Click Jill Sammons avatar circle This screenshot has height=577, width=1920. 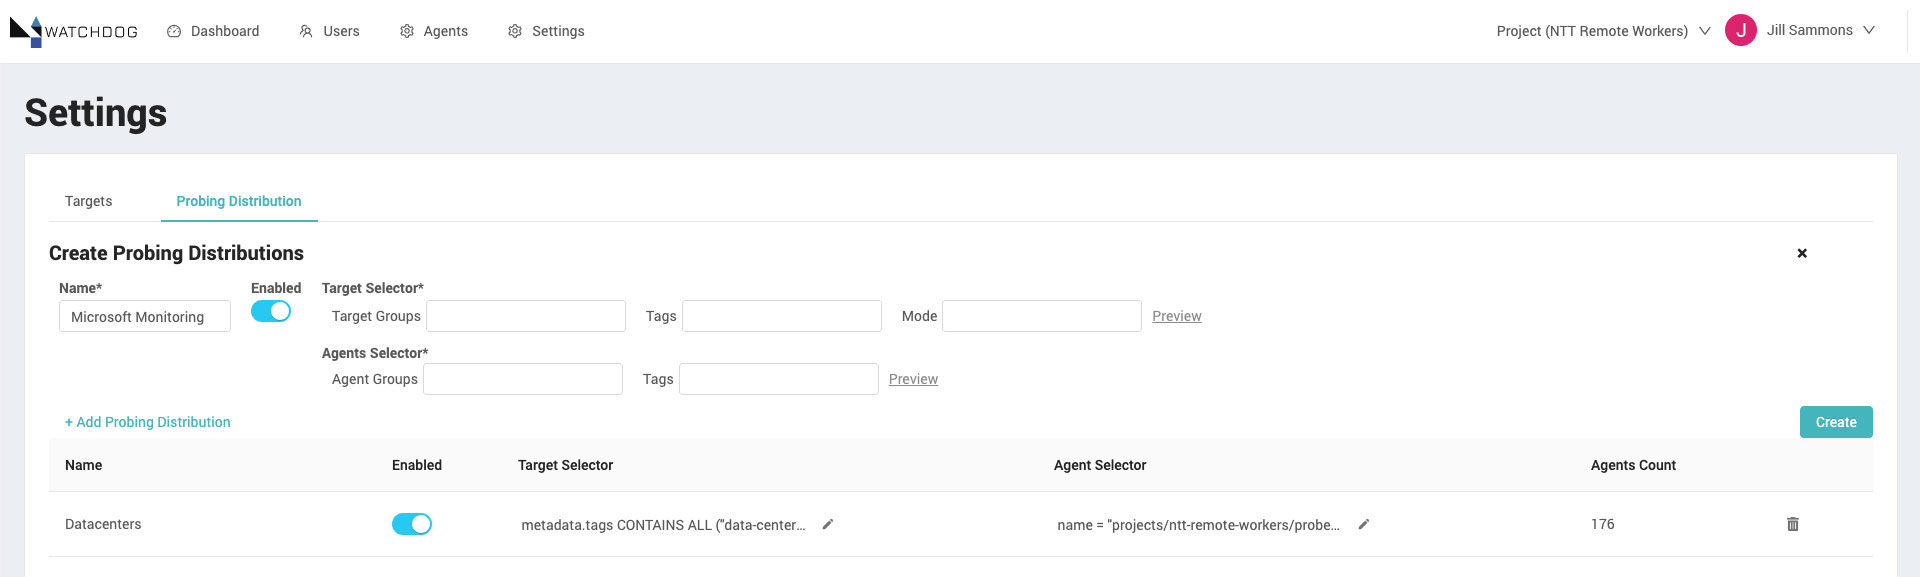click(1741, 30)
